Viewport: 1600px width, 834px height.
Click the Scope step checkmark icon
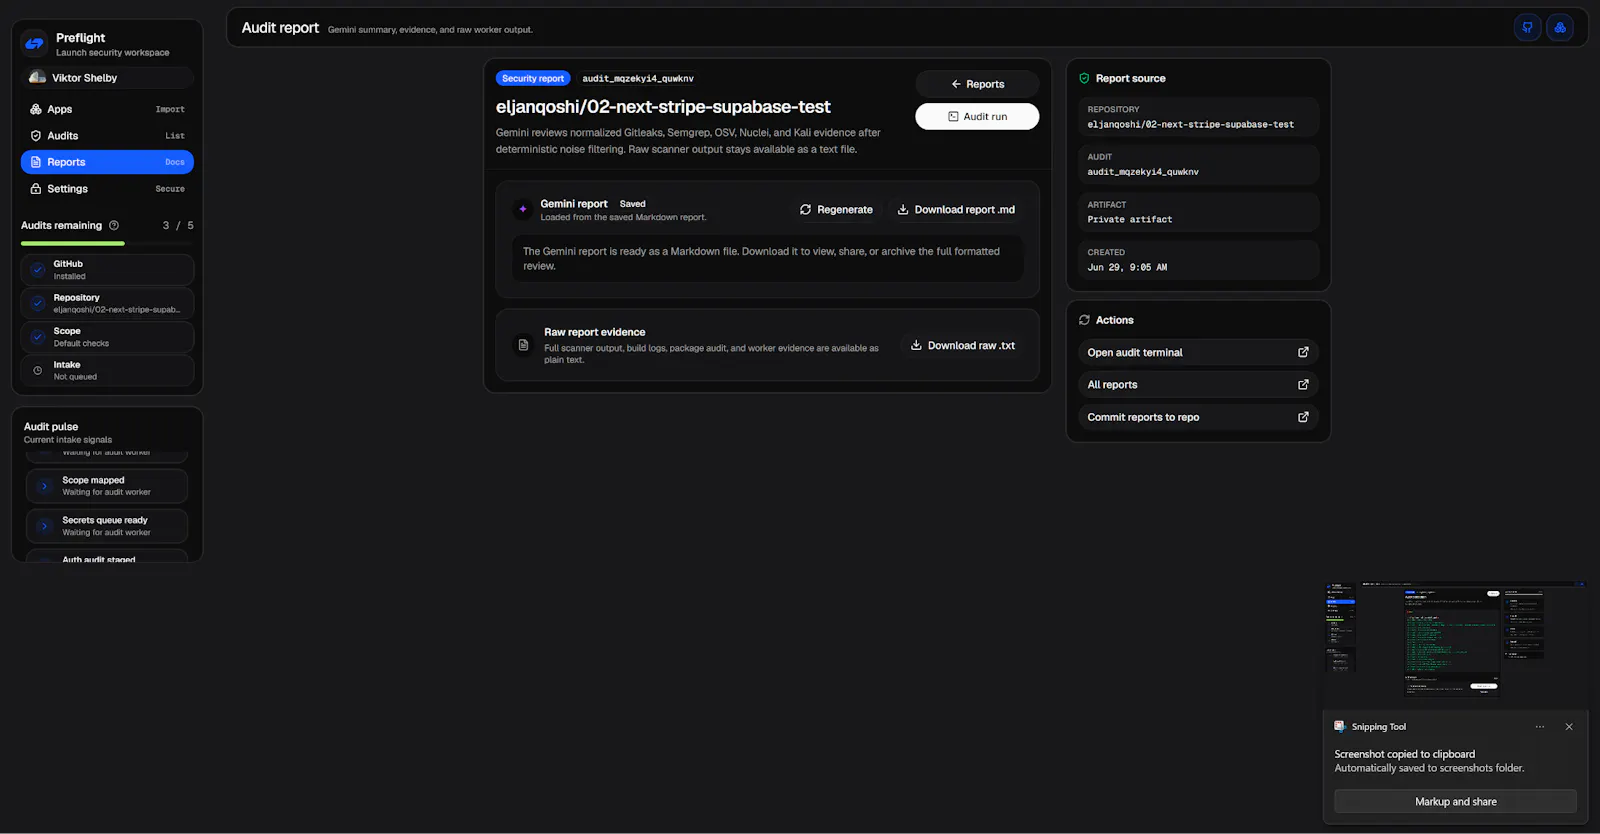[x=38, y=337]
